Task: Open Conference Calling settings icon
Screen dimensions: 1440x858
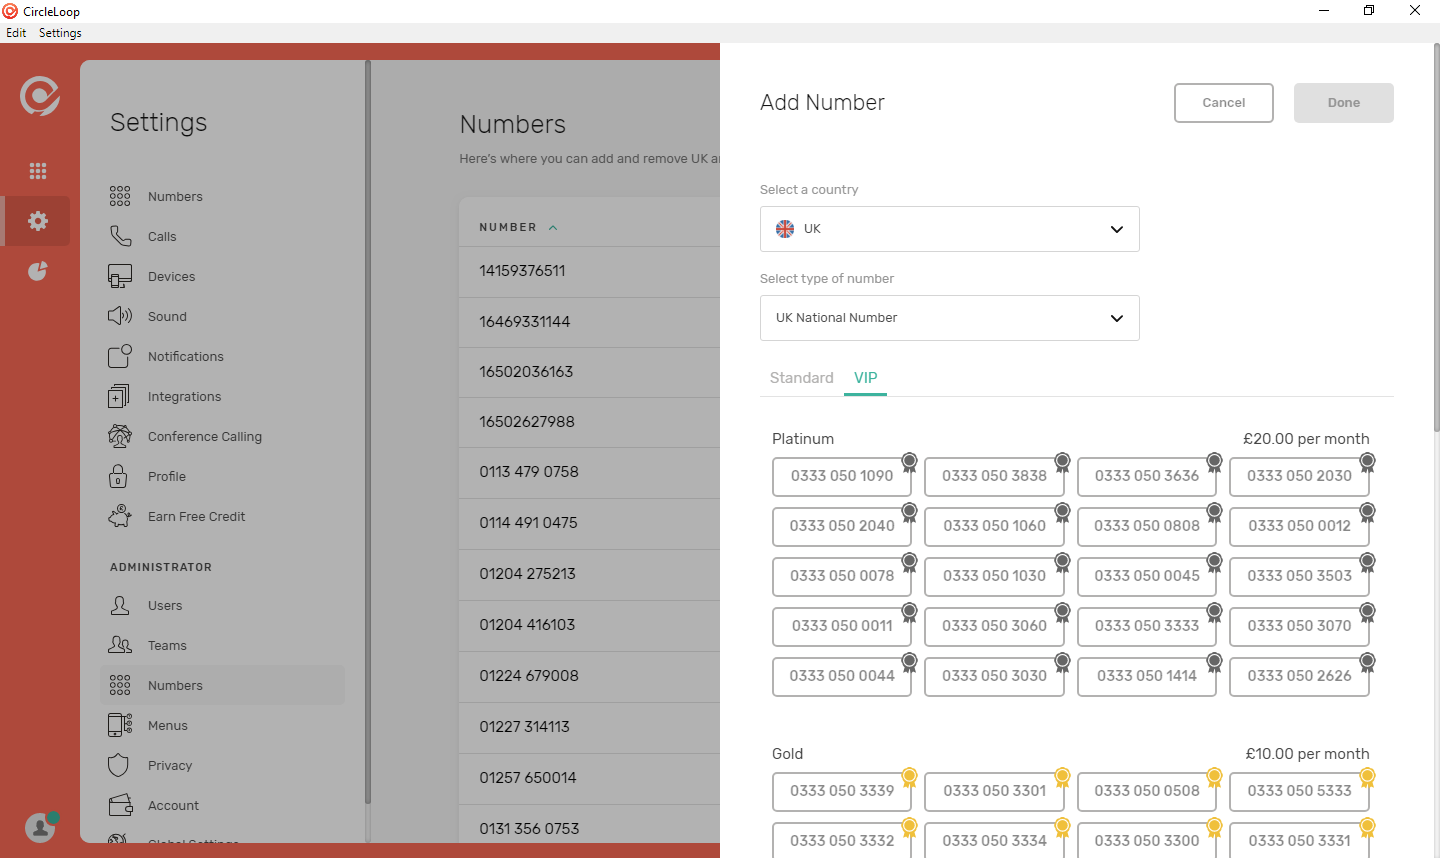Action: pos(120,437)
